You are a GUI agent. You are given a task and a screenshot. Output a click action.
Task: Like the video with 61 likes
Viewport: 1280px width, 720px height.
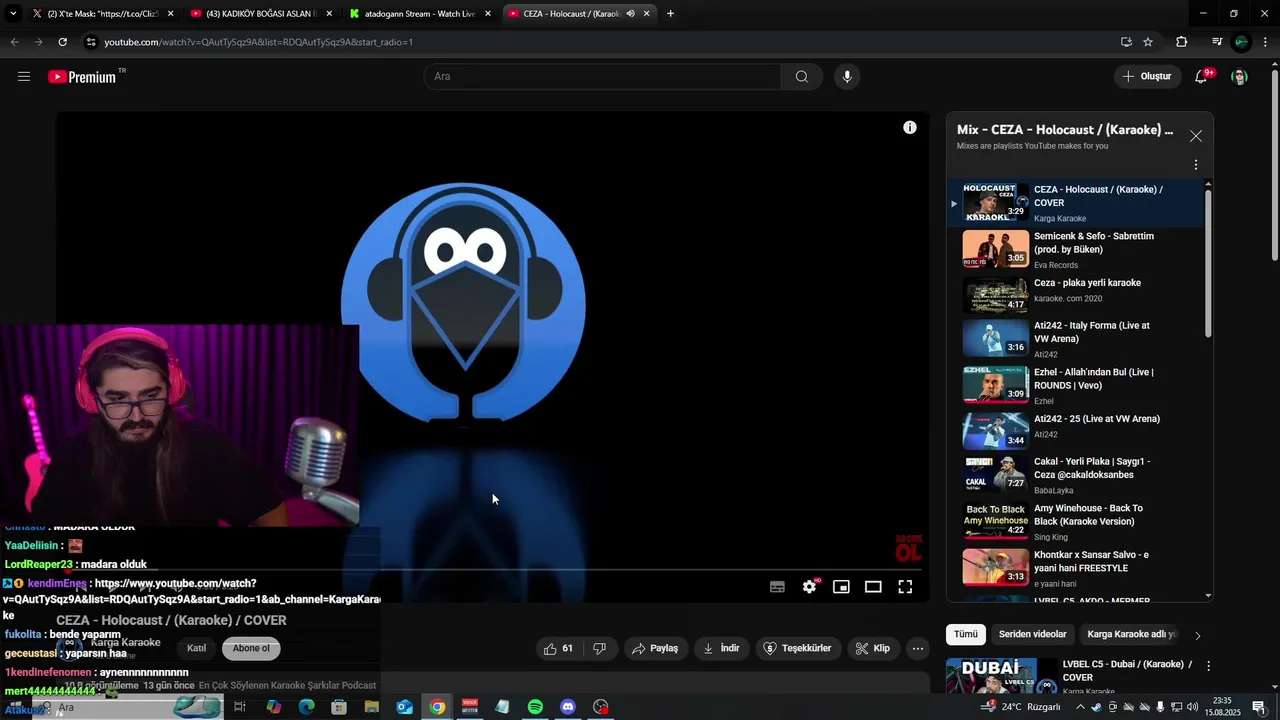[558, 648]
